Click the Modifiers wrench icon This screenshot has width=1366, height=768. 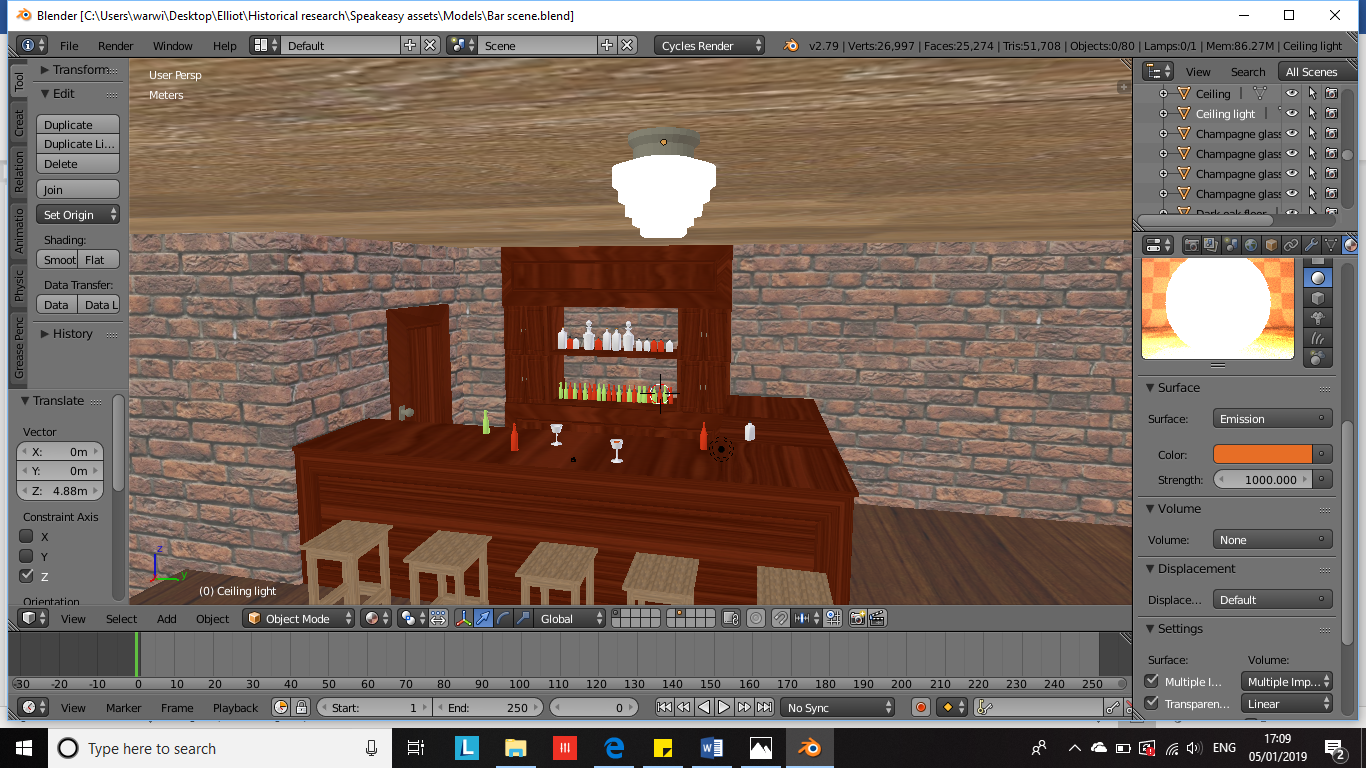(x=1311, y=245)
